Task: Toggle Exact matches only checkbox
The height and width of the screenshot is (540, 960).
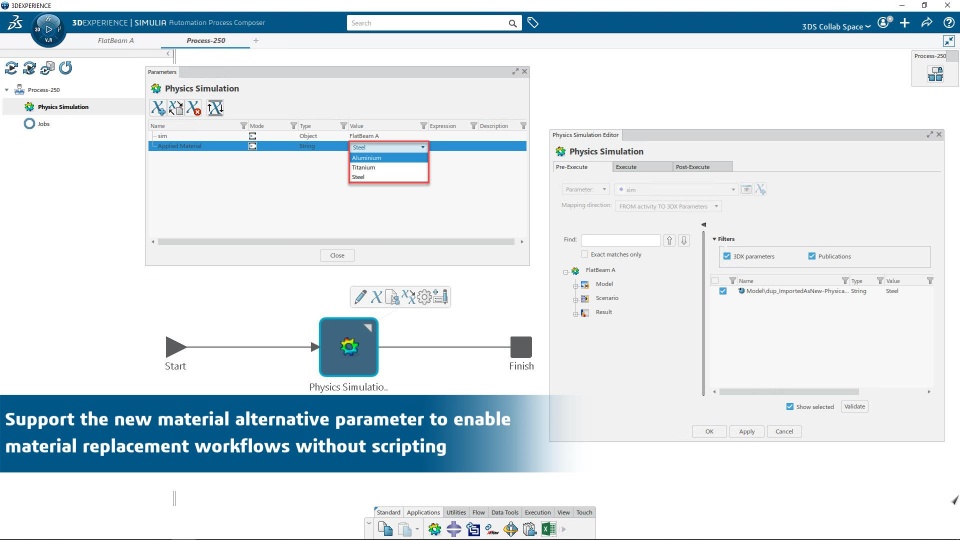Action: coord(584,254)
